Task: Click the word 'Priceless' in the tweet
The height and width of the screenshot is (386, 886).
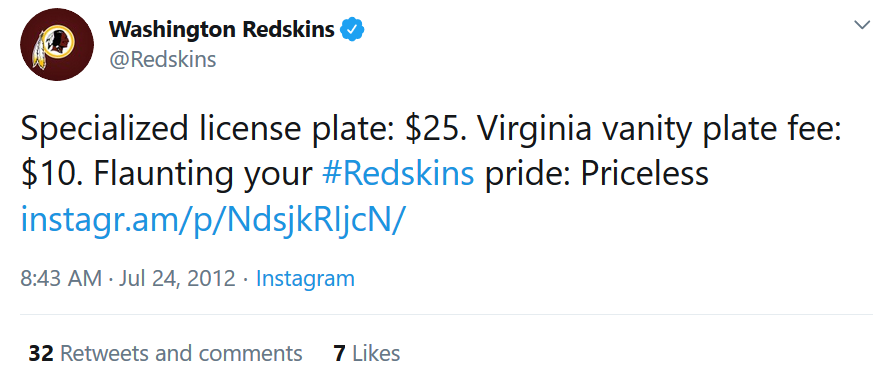Action: [644, 174]
